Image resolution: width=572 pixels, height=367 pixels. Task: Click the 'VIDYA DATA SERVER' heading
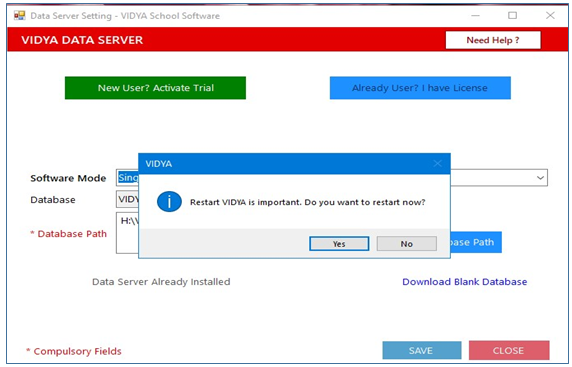click(x=82, y=40)
